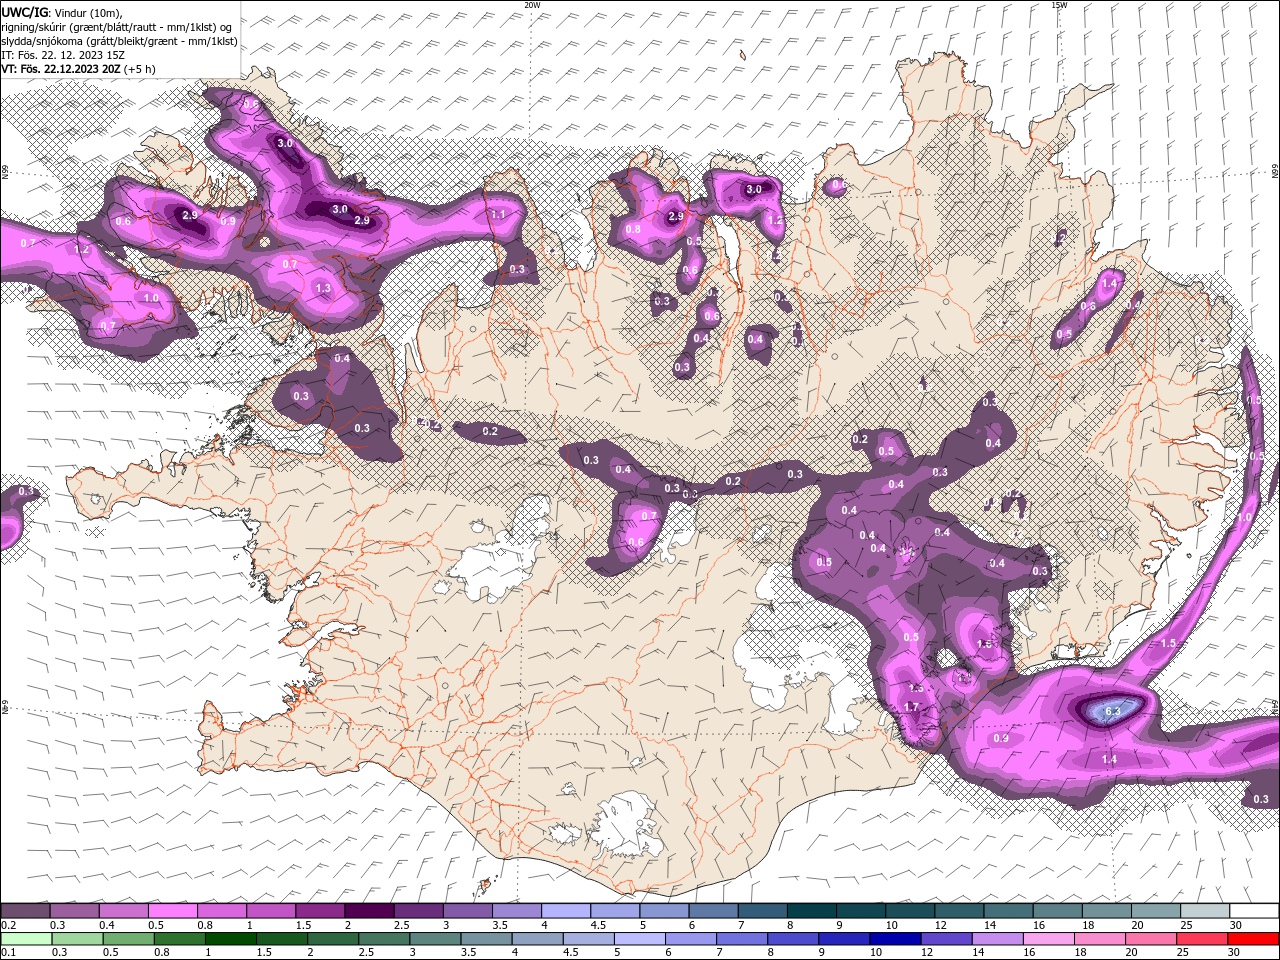This screenshot has width=1280, height=960.
Task: Click the lower legend swatch for 2–2.5
Action: [x=333, y=939]
